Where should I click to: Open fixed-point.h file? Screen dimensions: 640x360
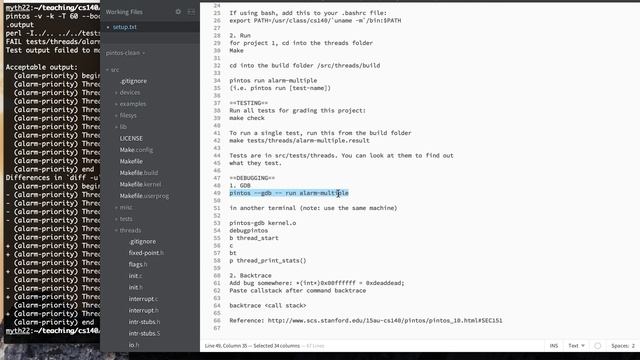pyautogui.click(x=146, y=253)
